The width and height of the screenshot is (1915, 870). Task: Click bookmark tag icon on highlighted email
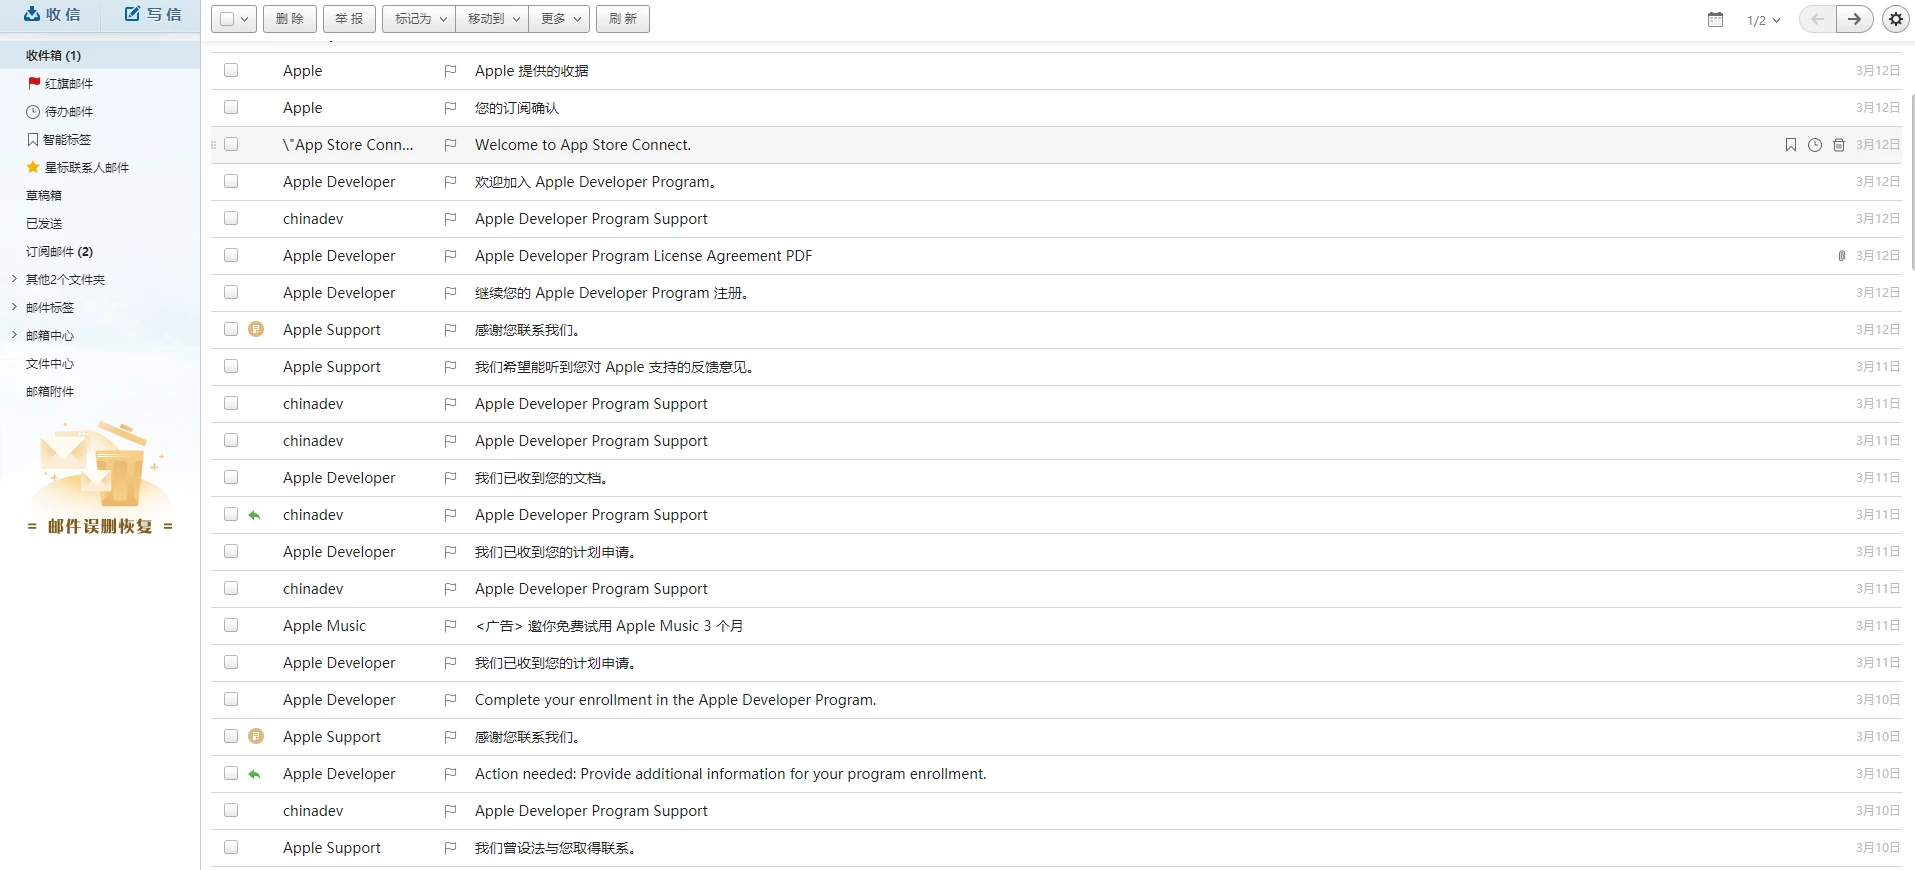point(1790,145)
